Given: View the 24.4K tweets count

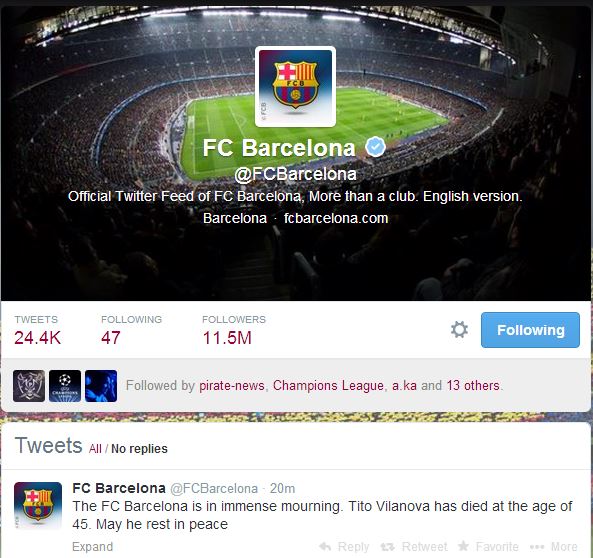Looking at the screenshot, I should tap(37, 338).
